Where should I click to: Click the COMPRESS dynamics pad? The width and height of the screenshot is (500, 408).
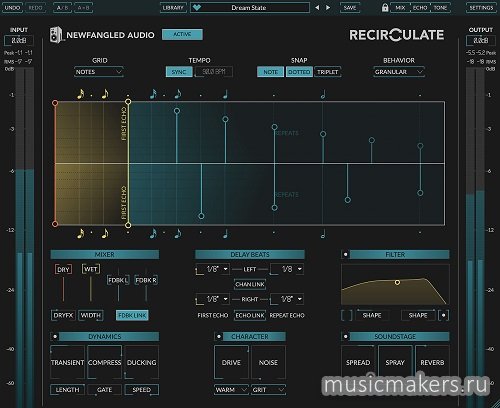point(104,362)
